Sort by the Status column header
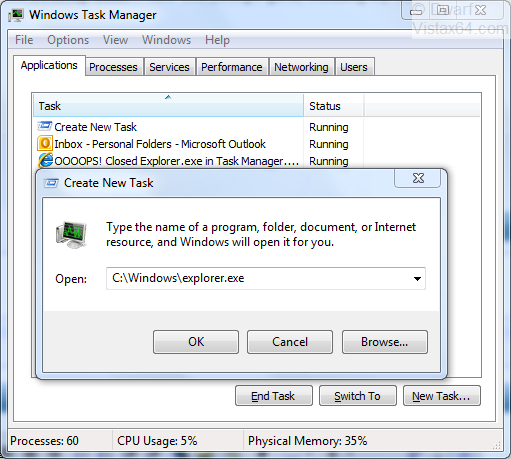Screen dimensions: 511x459 (333, 106)
